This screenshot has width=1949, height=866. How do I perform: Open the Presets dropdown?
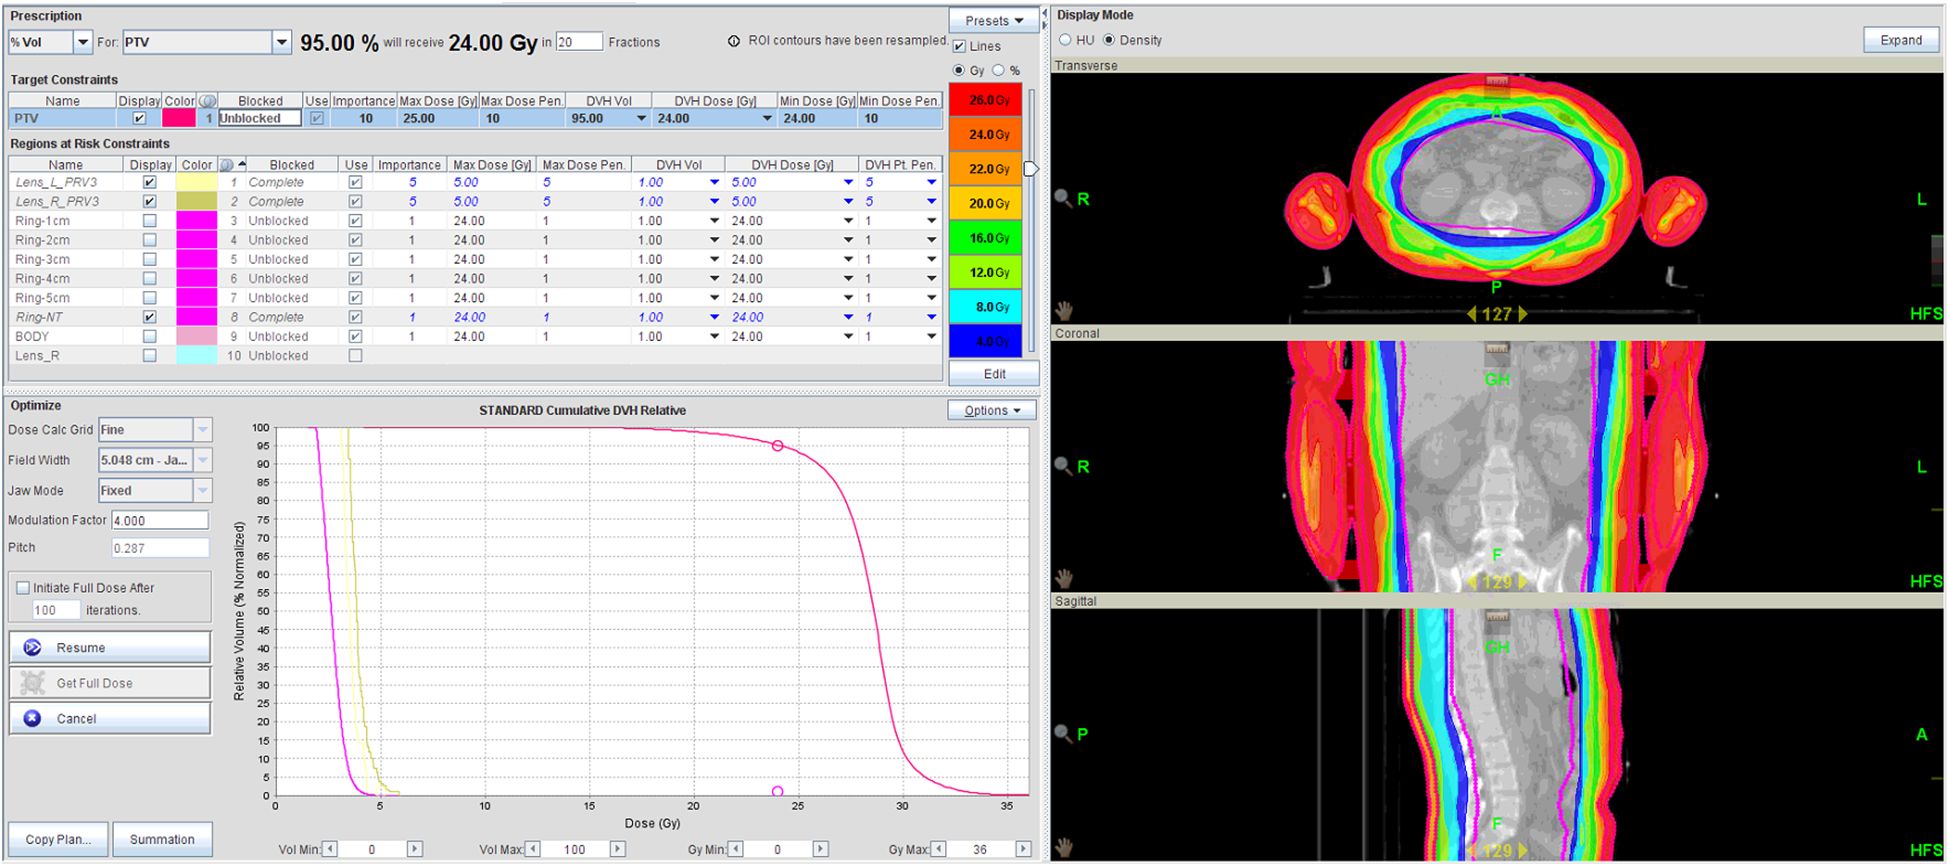click(x=994, y=20)
